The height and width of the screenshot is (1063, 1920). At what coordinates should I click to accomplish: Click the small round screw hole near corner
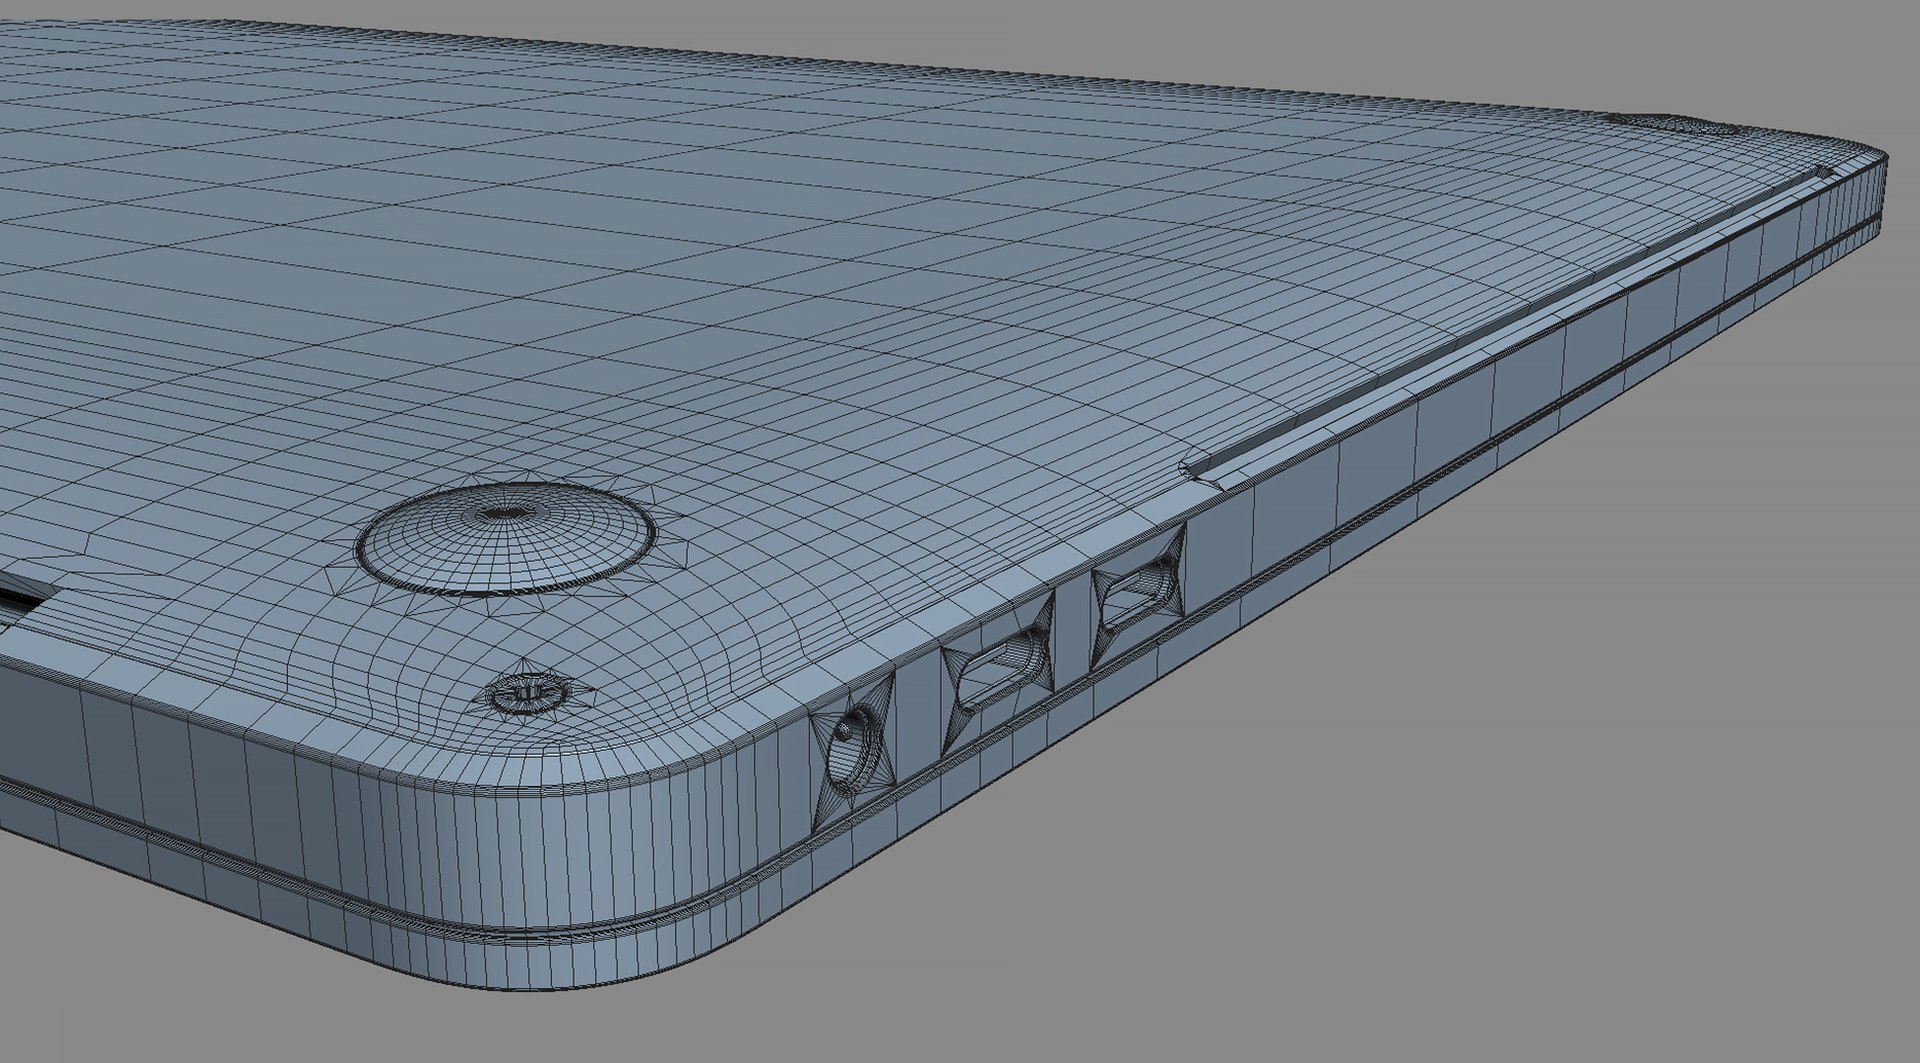pyautogui.click(x=527, y=692)
